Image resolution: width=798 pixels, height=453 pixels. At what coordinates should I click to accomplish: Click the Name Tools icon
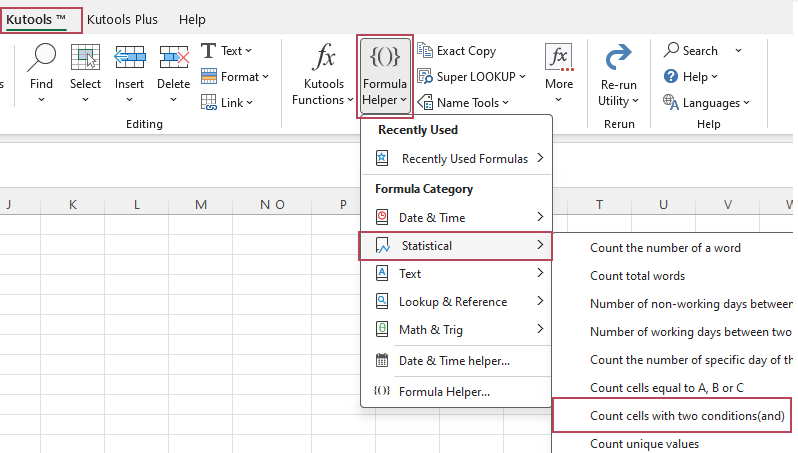[x=425, y=102]
